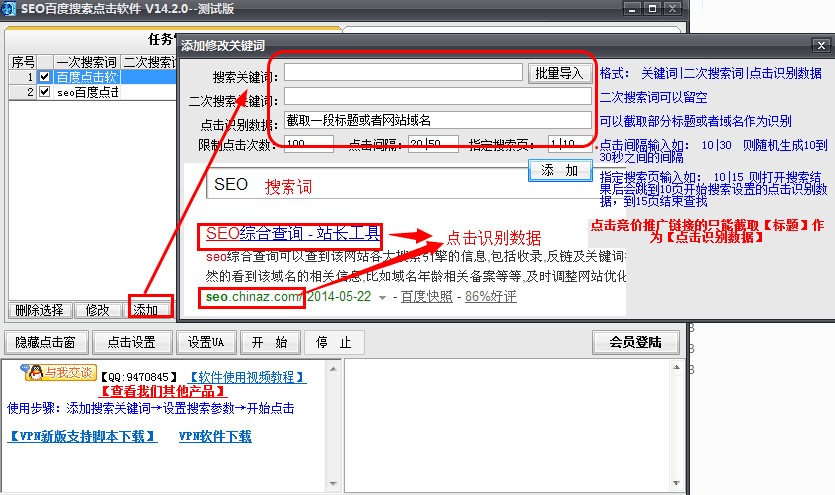Click the 隐藏点击窗 button
Screen dimensions: 835x495
point(45,343)
